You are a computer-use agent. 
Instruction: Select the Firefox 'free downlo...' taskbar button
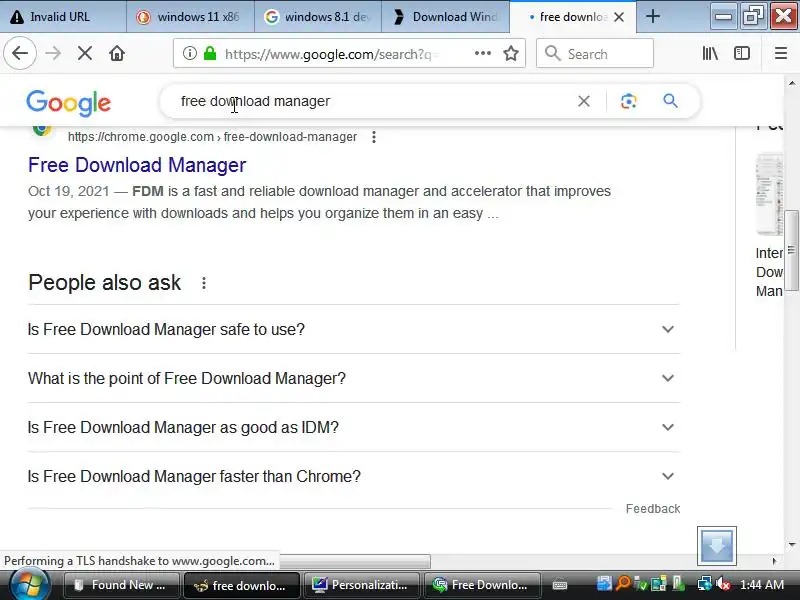click(241, 585)
